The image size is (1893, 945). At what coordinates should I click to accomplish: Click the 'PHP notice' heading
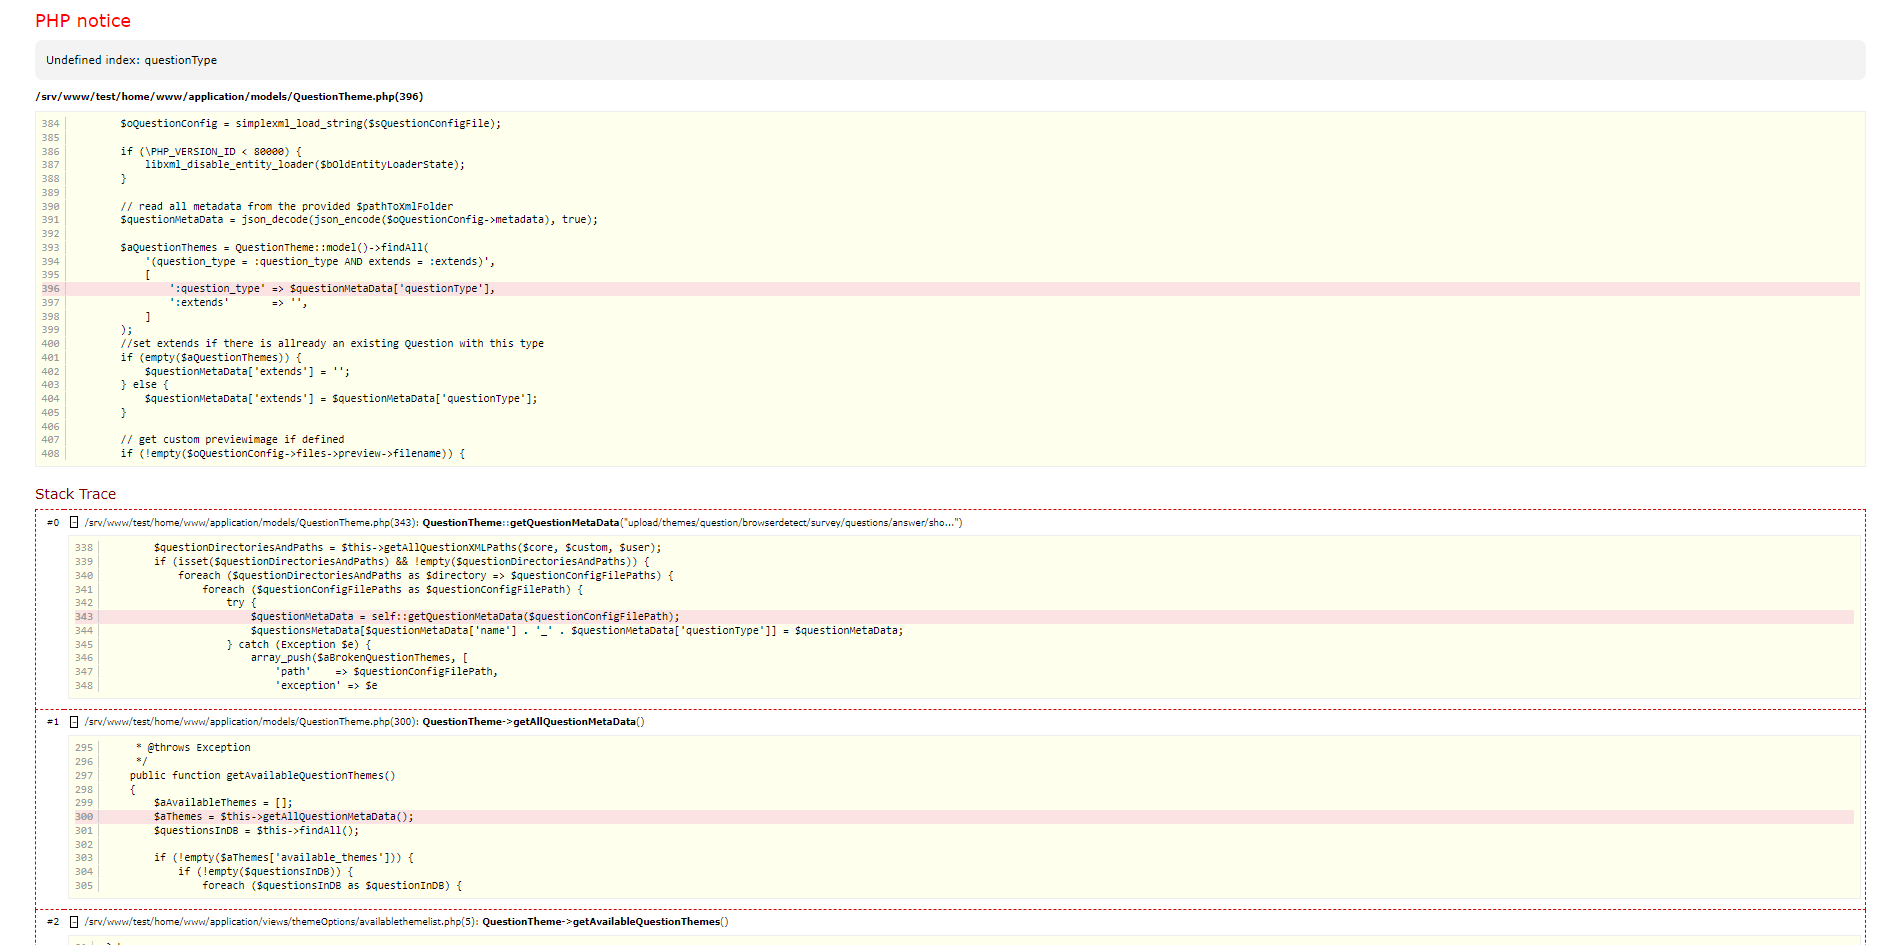83,21
